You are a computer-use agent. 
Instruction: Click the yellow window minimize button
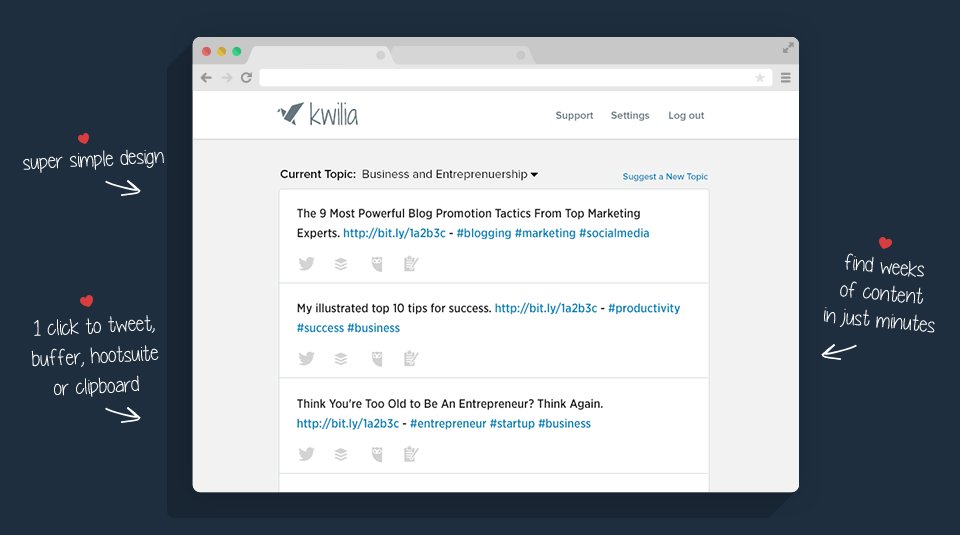click(x=222, y=51)
